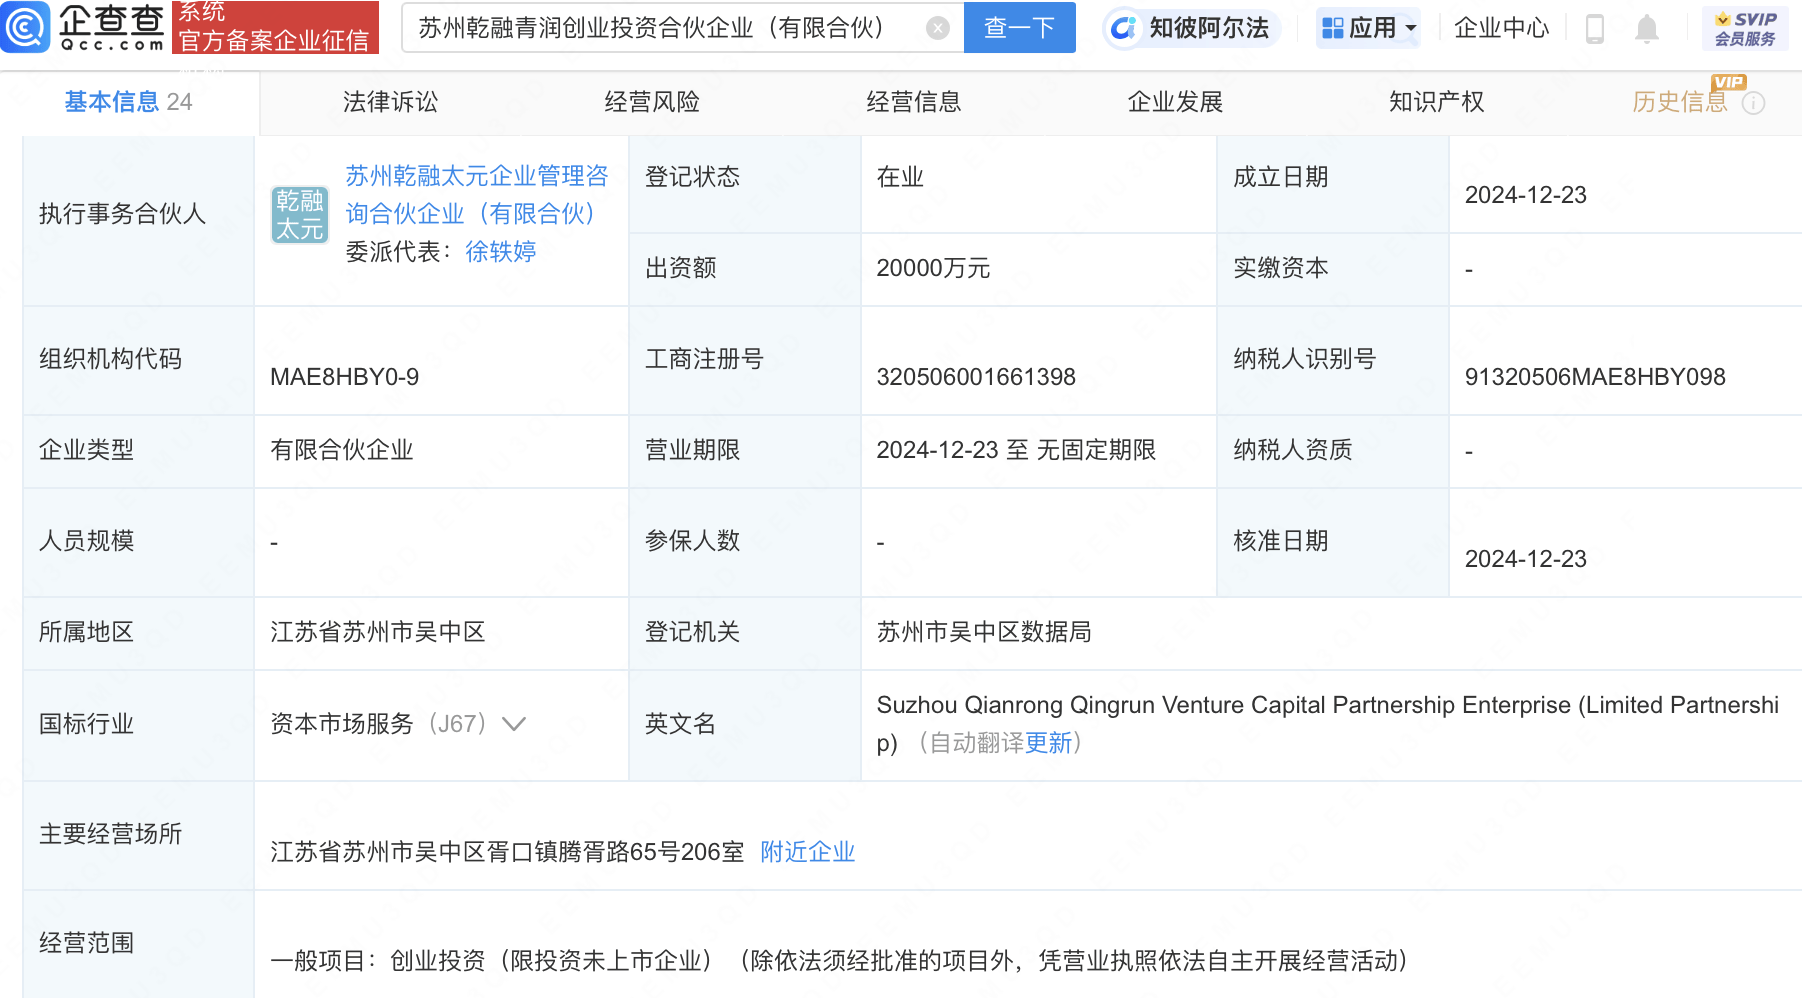The width and height of the screenshot is (1802, 998).
Task: Open the Qcc.com logo homepage
Action: click(84, 27)
